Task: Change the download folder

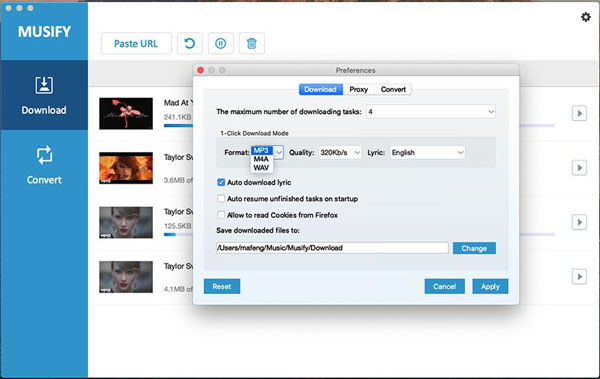Action: [x=474, y=248]
